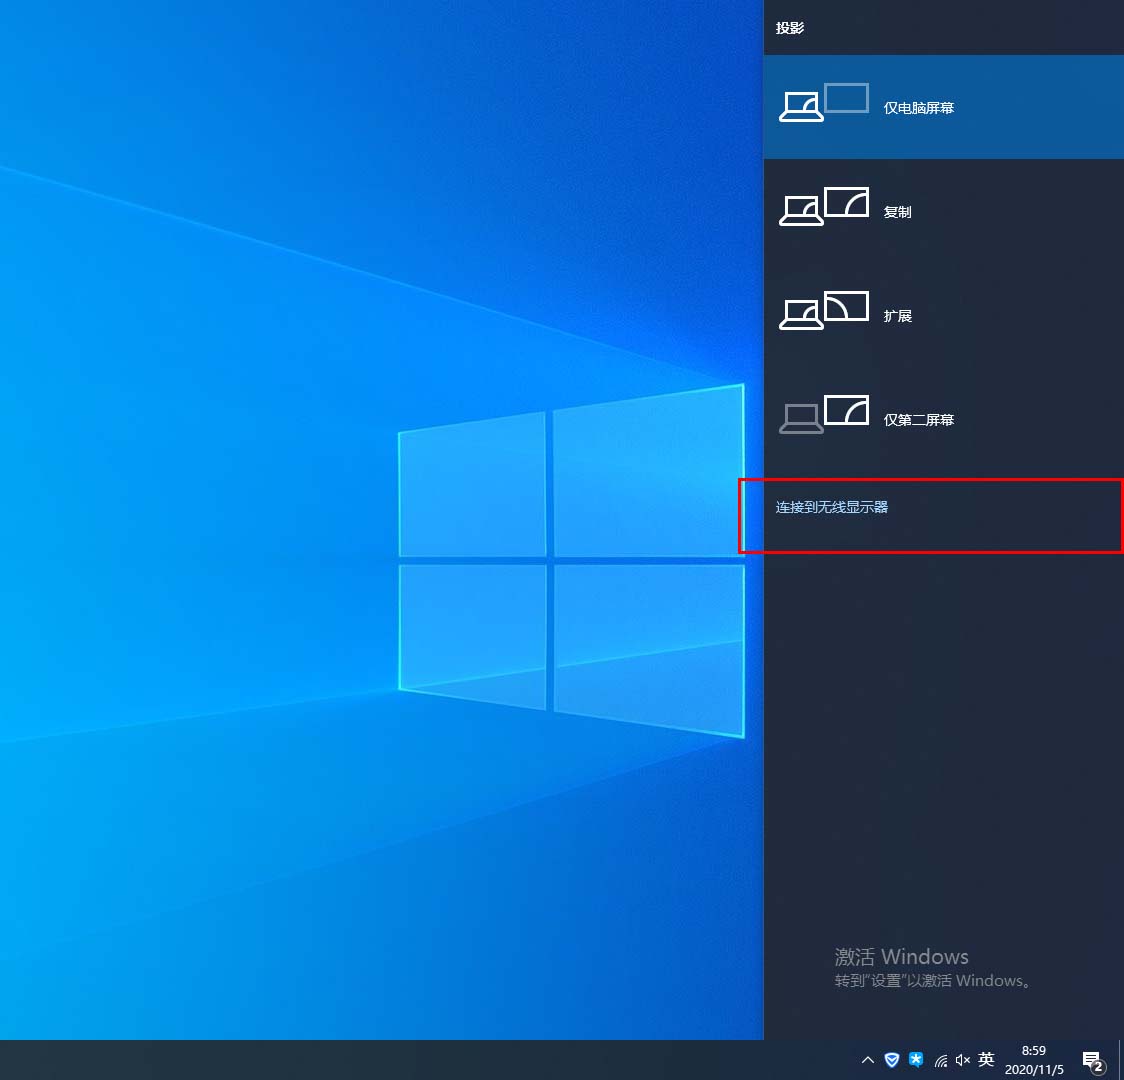Click the muted volume speaker icon
Screen dimensions: 1124x1080
pos(963,1060)
